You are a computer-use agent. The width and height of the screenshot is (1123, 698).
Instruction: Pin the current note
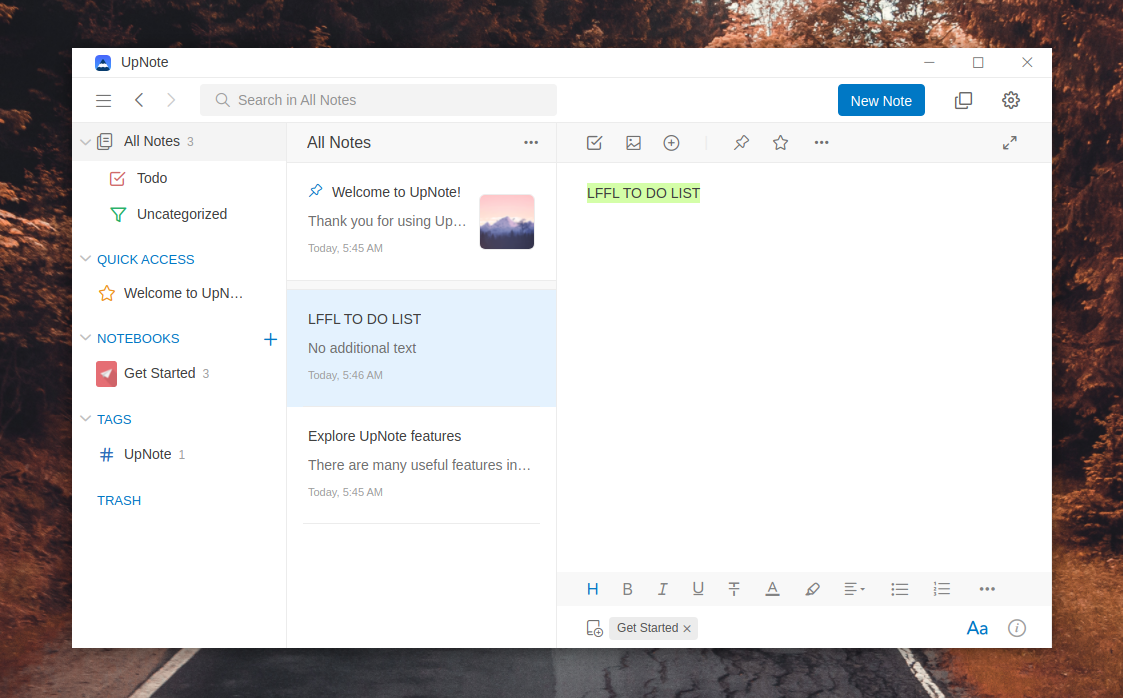pyautogui.click(x=741, y=142)
